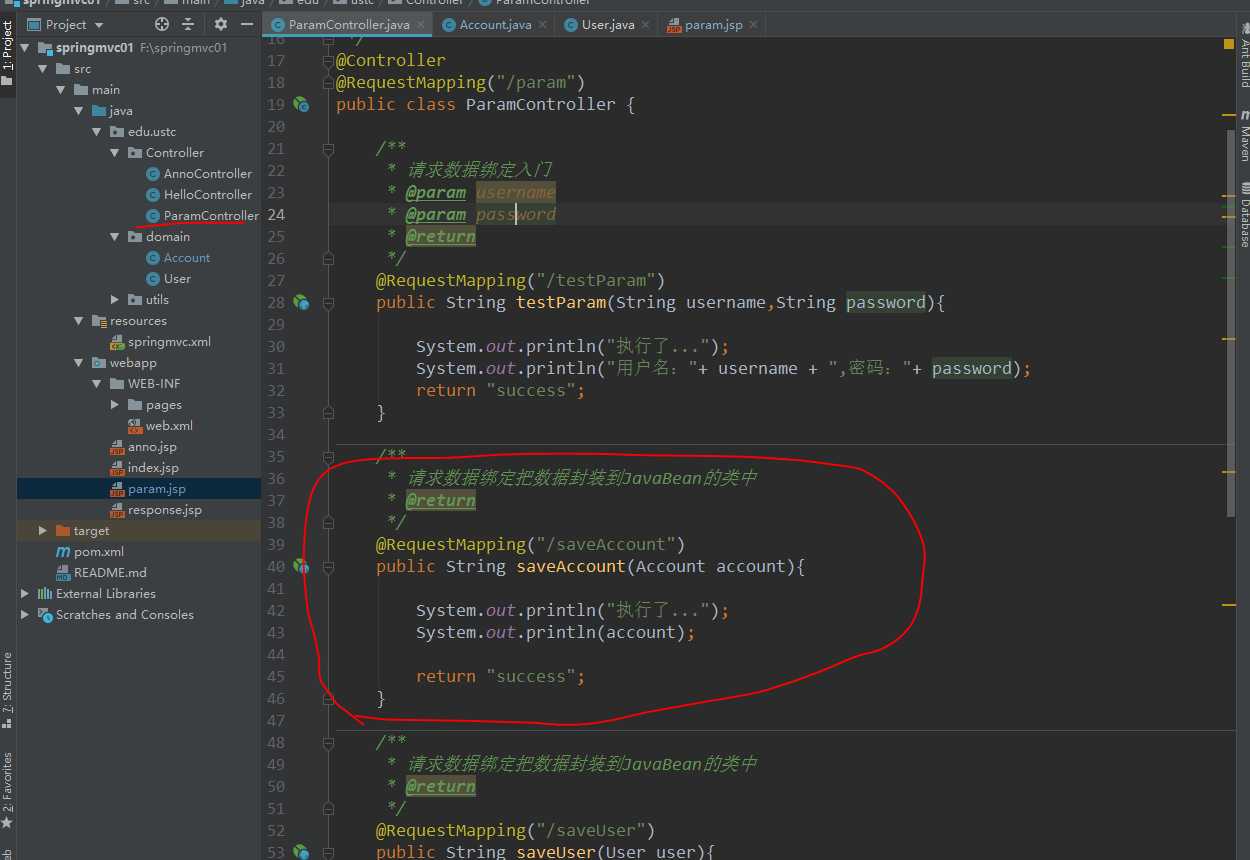Toggle code fold on line 35 comment

coord(328,456)
